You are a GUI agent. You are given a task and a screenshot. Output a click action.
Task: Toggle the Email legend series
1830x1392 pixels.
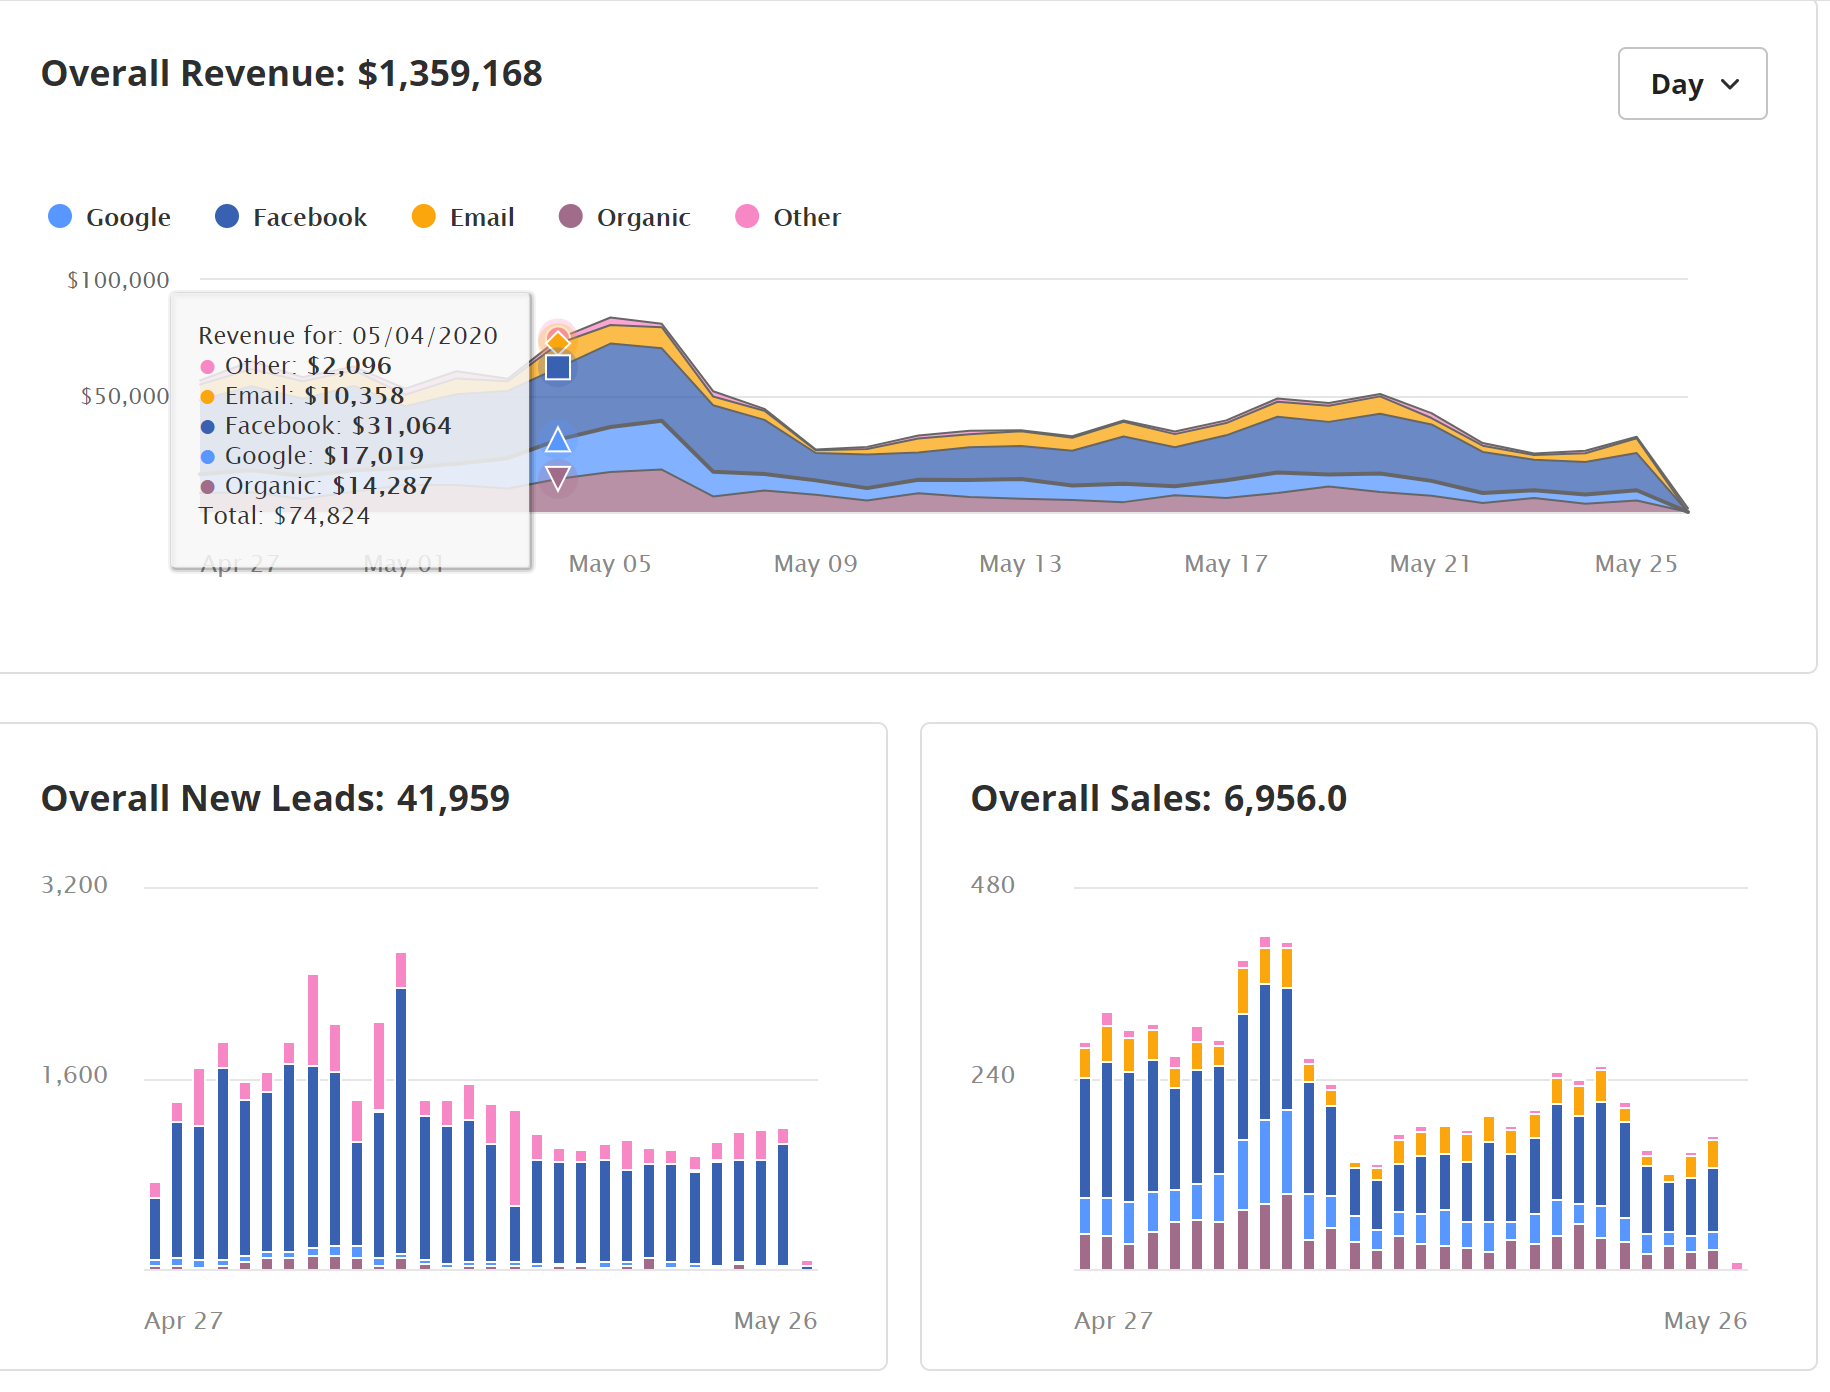coord(463,217)
